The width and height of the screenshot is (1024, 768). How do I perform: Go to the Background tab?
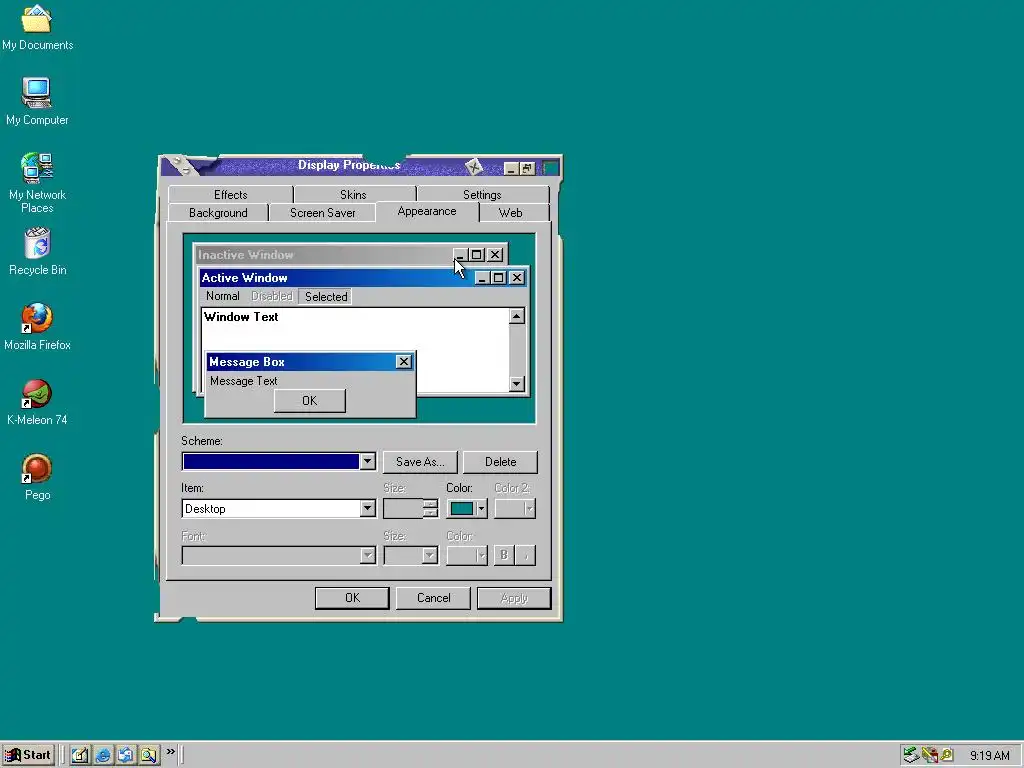pyautogui.click(x=218, y=213)
